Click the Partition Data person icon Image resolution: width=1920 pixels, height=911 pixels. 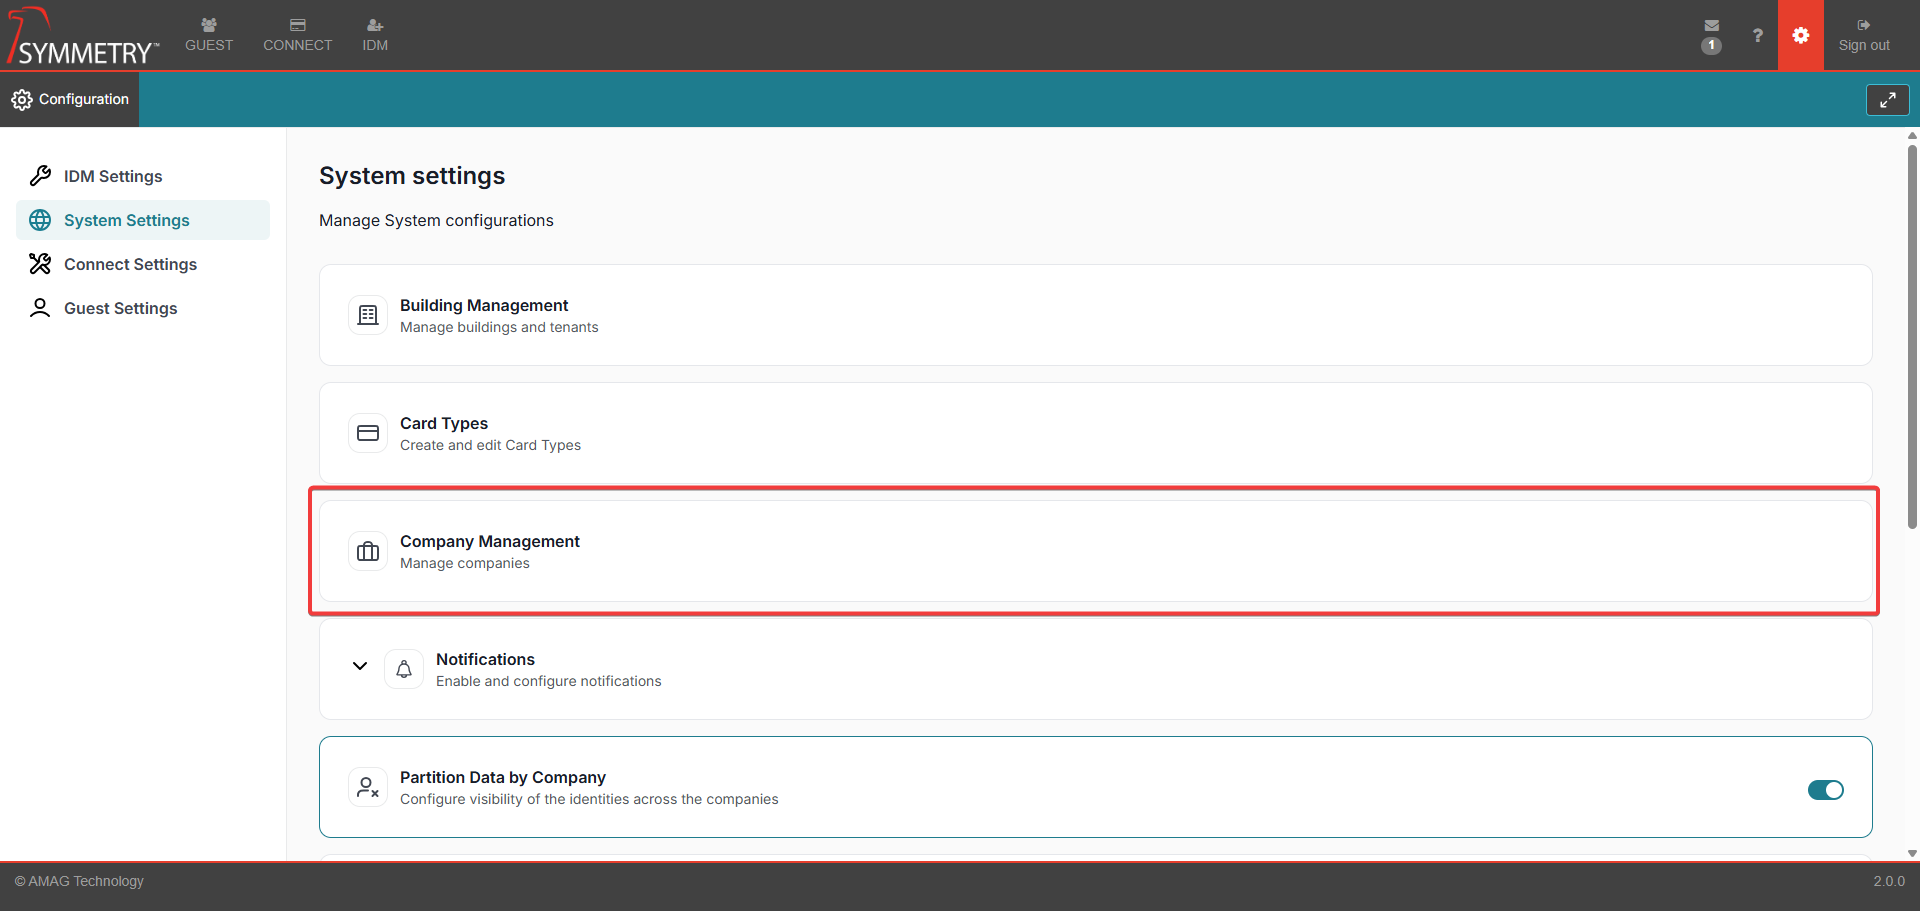point(368,787)
